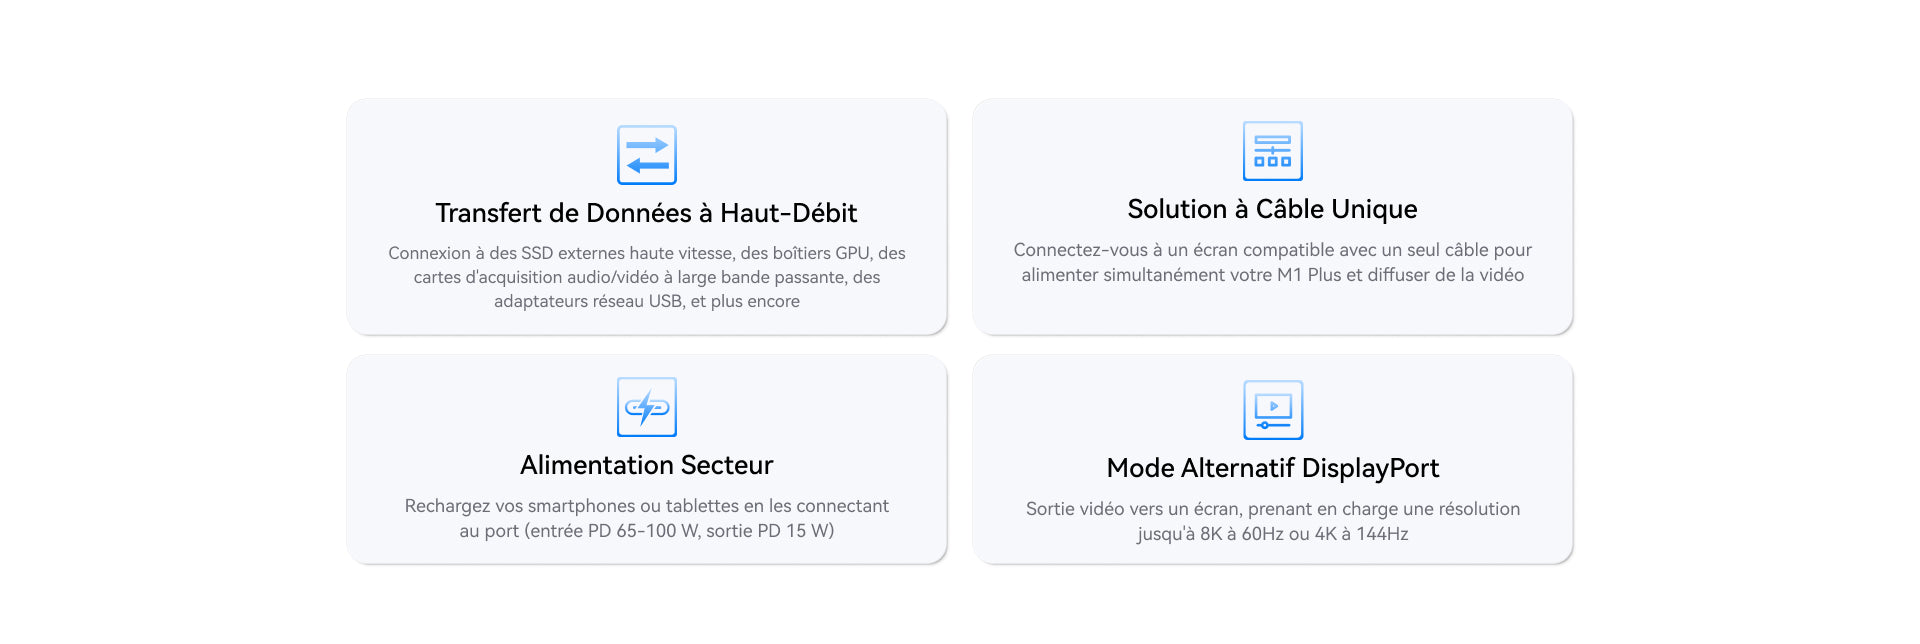Click the 'Transfert de Données à Haut-Débit' heading

[x=646, y=213]
